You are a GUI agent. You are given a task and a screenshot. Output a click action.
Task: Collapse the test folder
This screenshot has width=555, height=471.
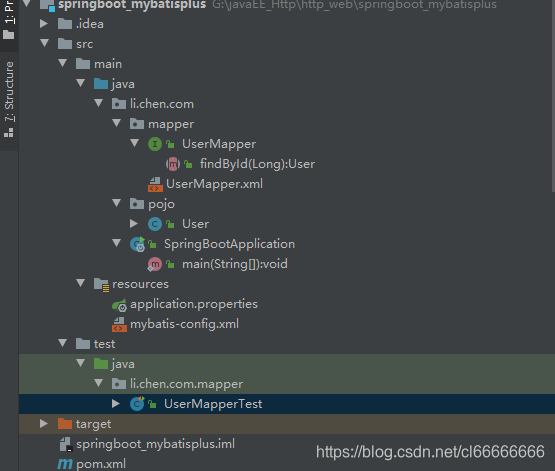(63, 343)
